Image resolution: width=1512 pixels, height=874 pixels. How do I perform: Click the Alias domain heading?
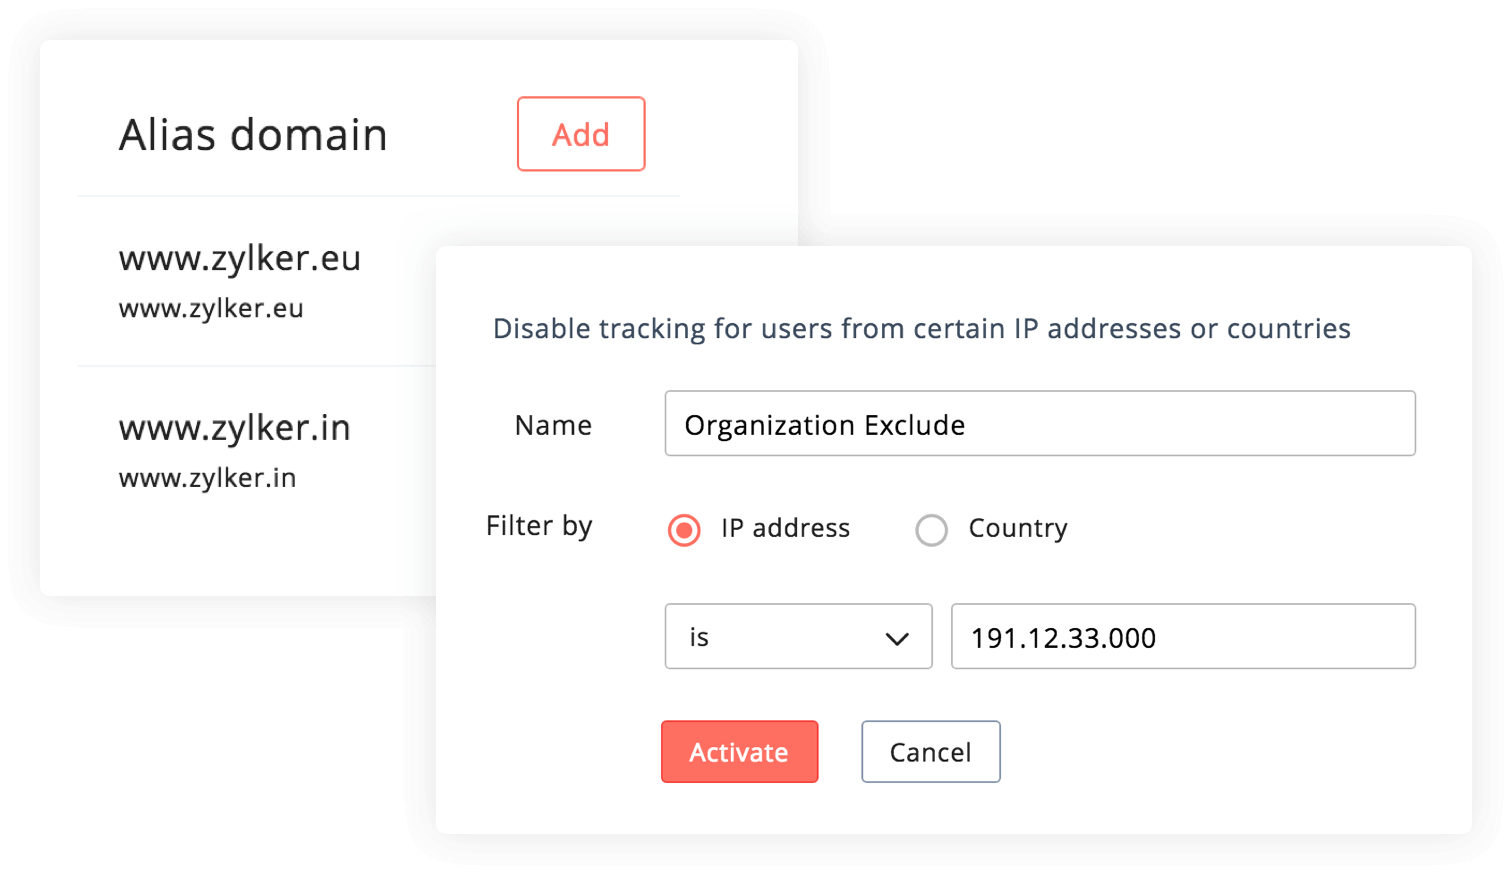coord(253,135)
